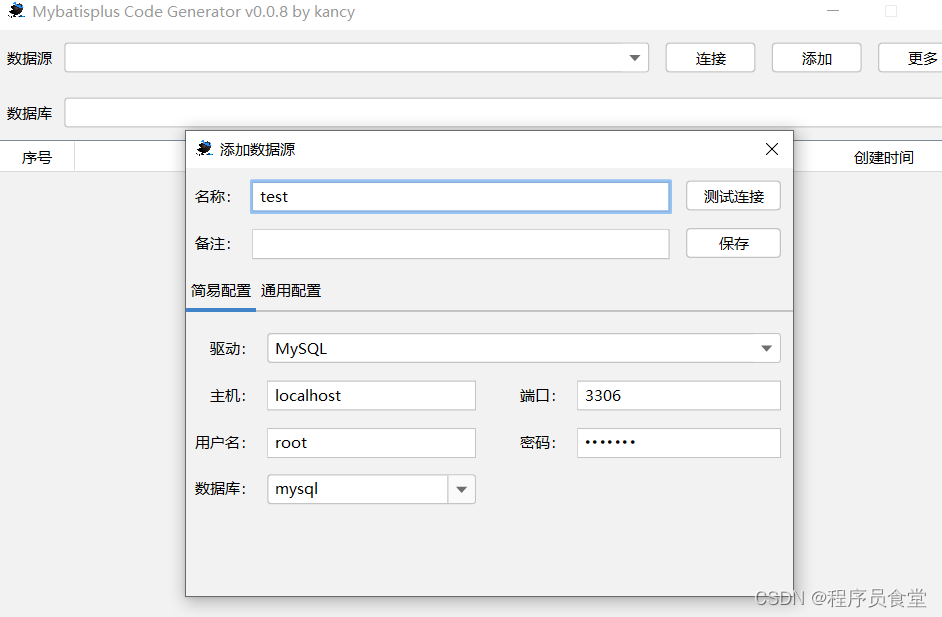This screenshot has width=942, height=617.
Task: Click the 更多 button
Action: point(910,58)
